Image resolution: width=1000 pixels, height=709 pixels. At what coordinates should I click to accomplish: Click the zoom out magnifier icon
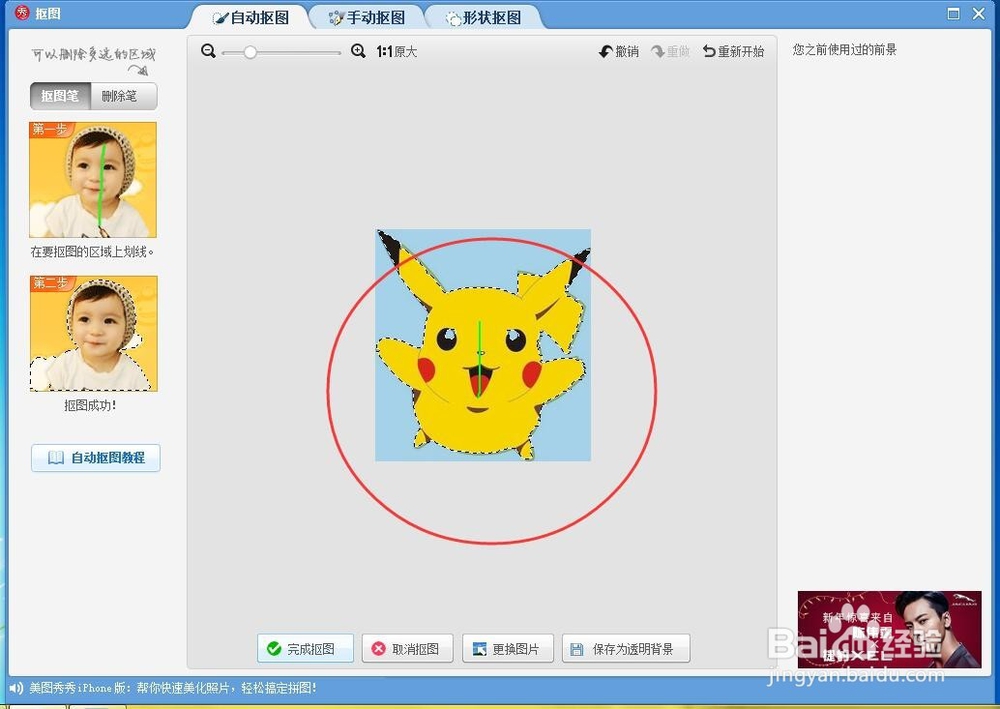pos(208,51)
